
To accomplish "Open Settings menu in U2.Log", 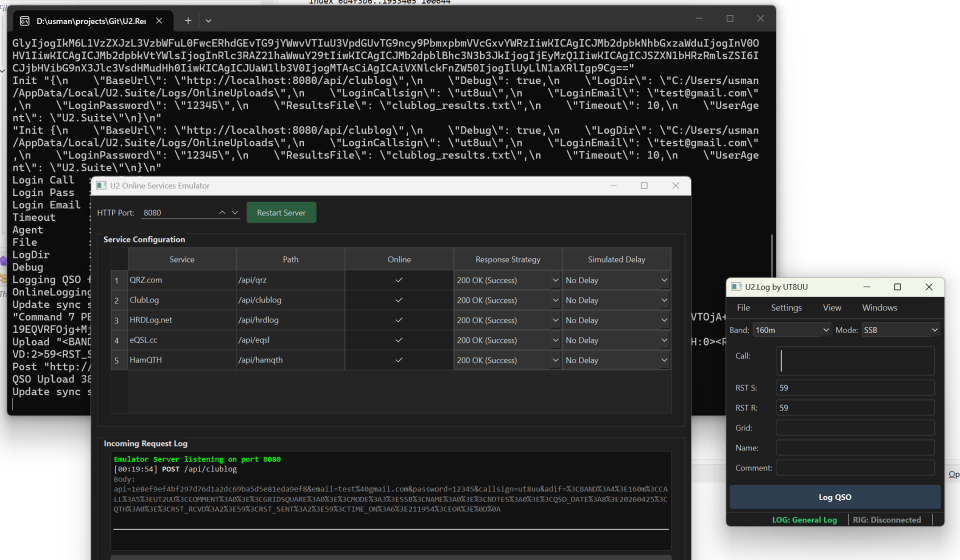I will tap(786, 308).
